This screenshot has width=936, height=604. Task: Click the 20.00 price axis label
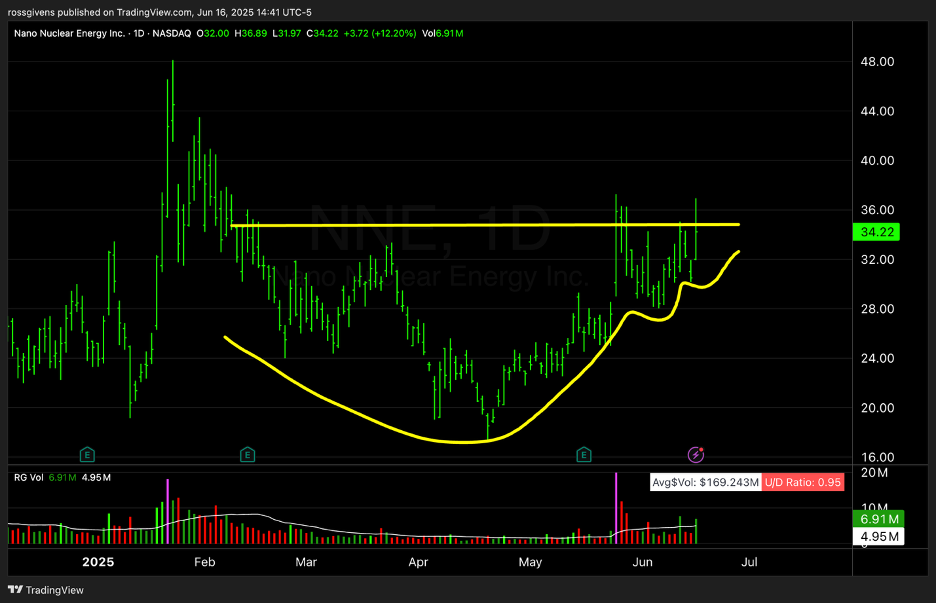[x=877, y=408]
